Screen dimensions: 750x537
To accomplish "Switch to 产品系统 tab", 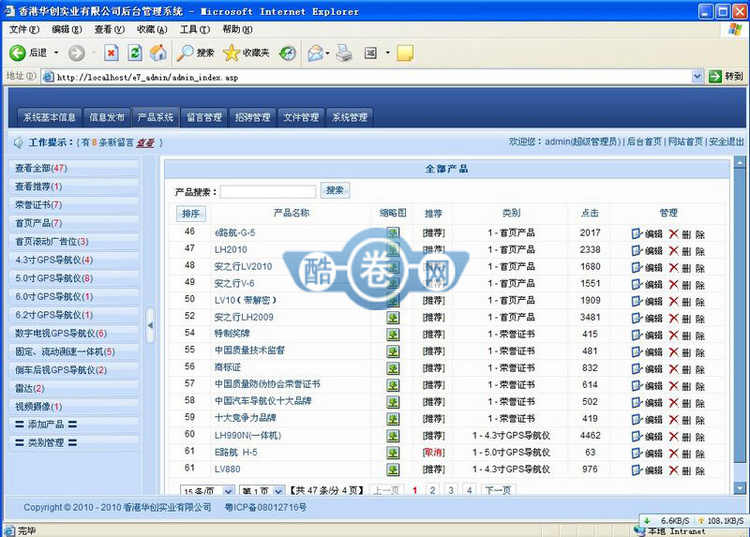I will click(155, 117).
